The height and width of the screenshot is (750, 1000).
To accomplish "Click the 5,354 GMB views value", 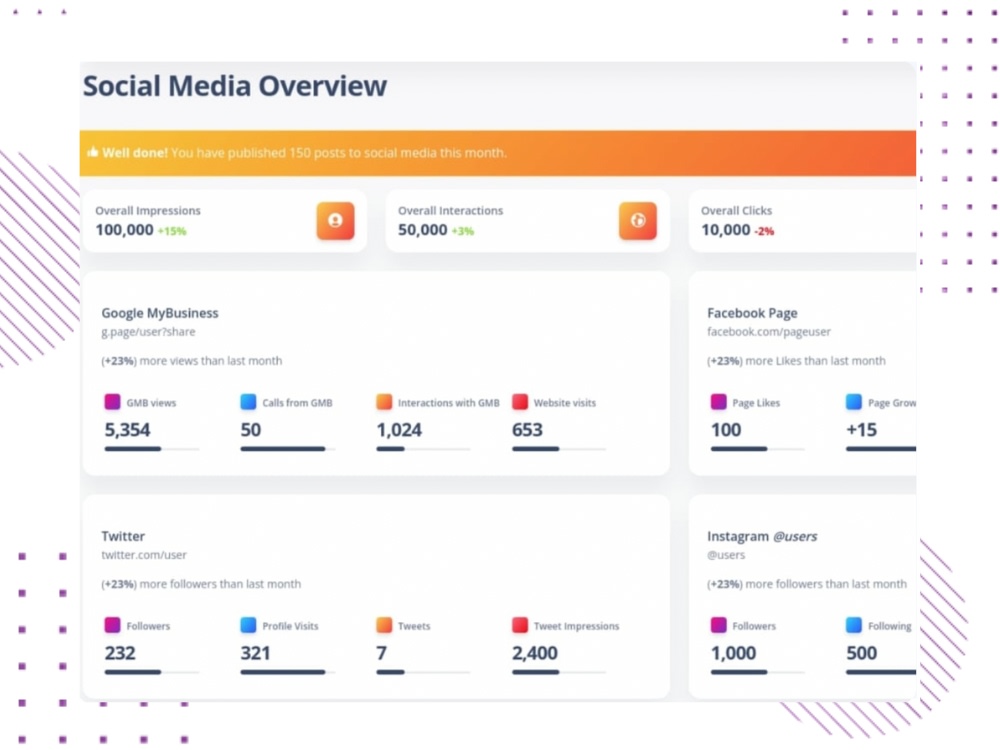I will (128, 430).
